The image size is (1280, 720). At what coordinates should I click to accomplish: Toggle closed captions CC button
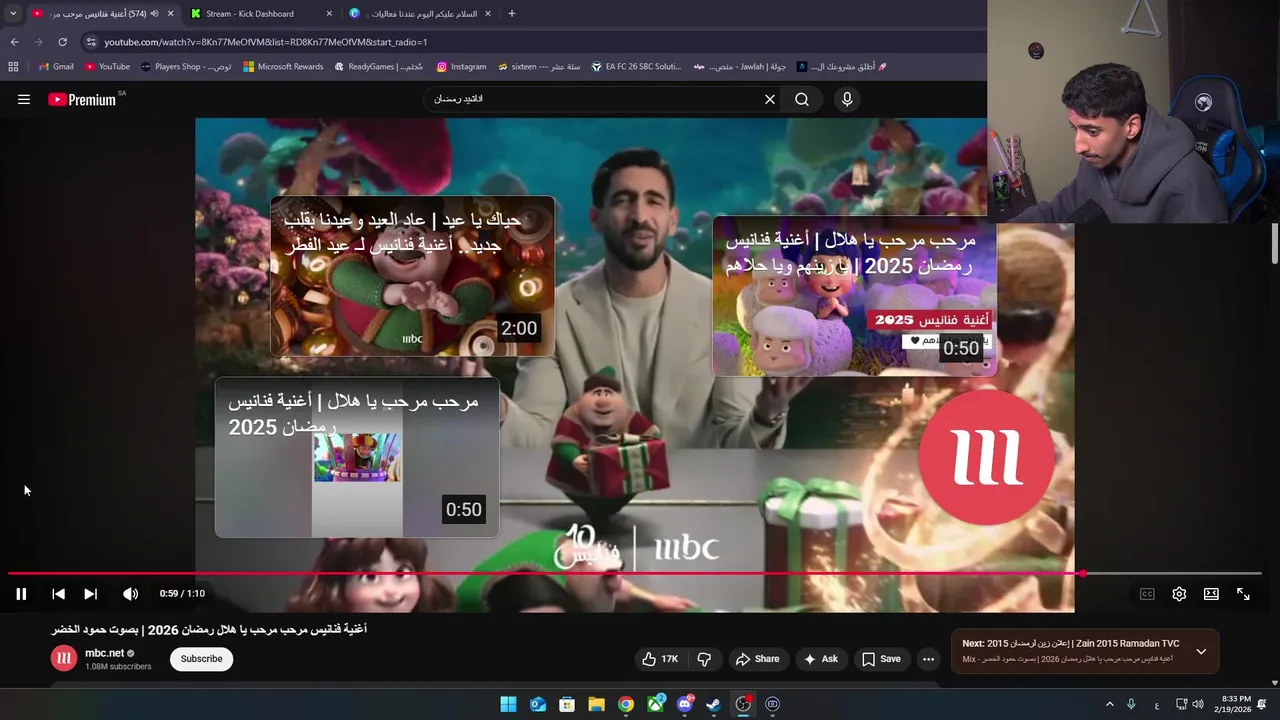click(x=1147, y=594)
